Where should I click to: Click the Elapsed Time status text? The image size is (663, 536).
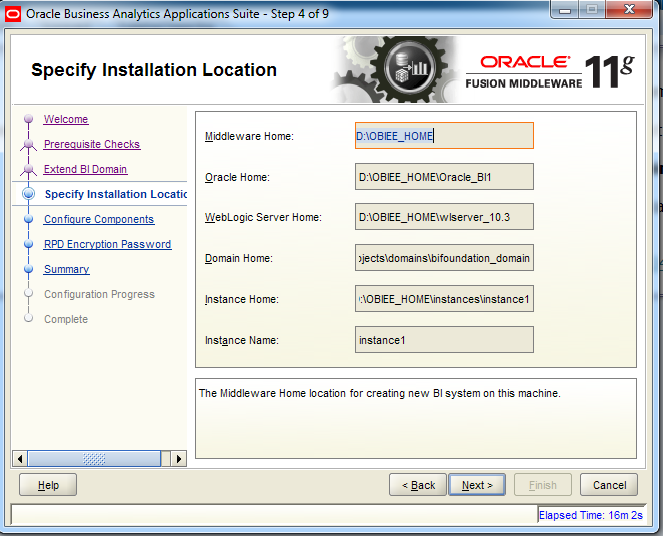tap(591, 515)
